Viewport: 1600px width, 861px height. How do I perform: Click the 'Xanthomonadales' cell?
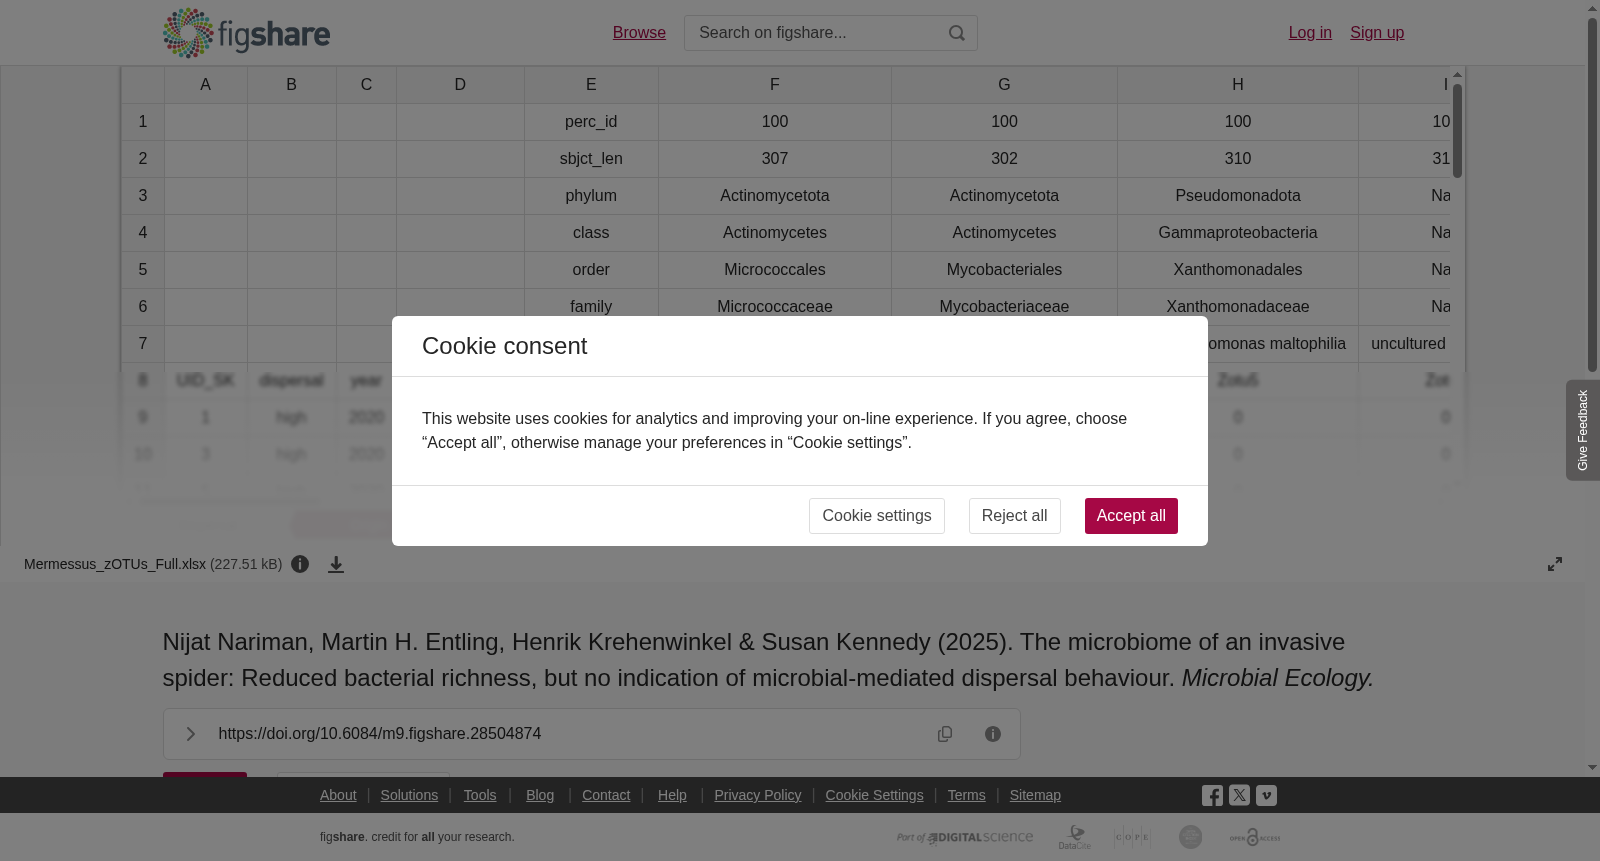pos(1238,270)
